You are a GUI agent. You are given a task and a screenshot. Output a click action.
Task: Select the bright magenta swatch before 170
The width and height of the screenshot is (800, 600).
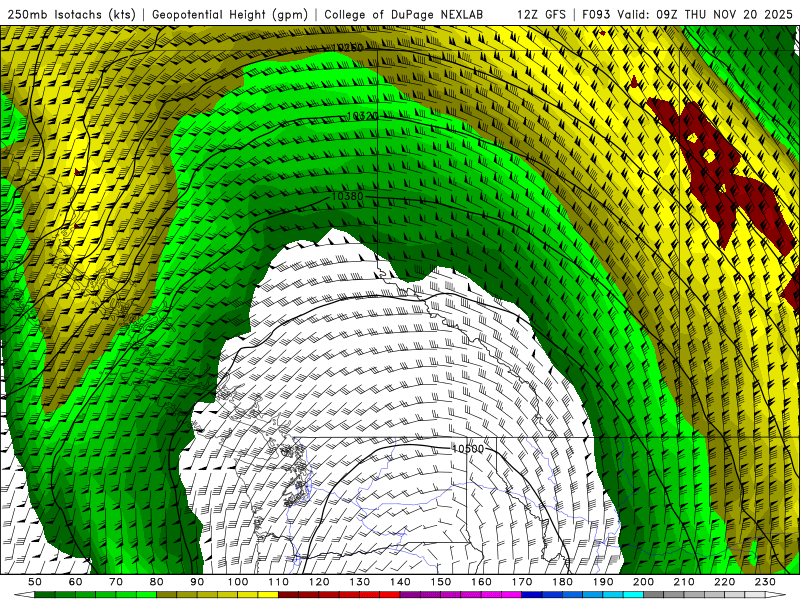512,595
